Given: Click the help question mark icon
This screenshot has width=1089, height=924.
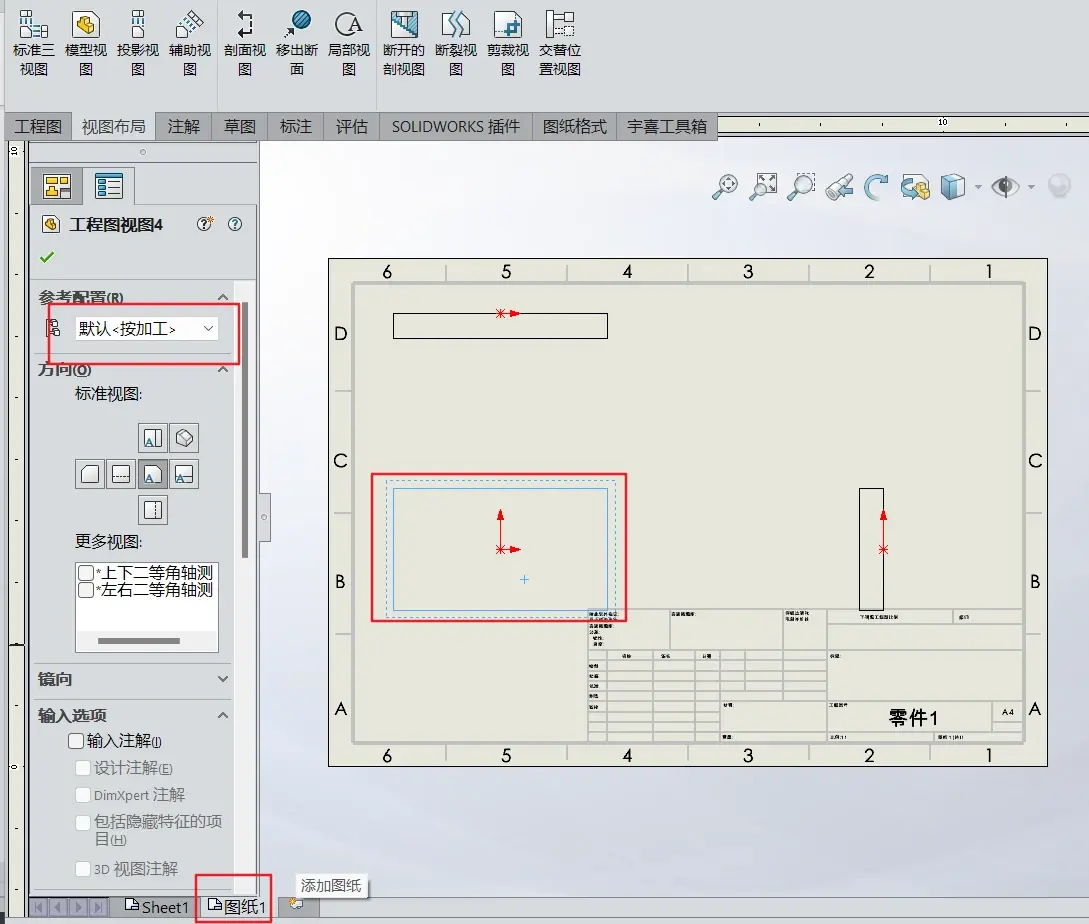Looking at the screenshot, I should coord(235,224).
